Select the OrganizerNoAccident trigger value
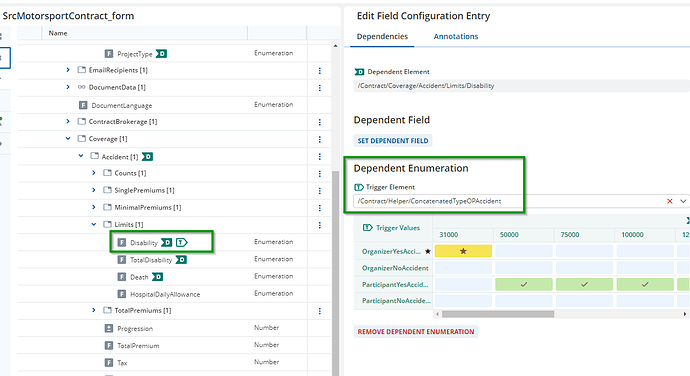The width and height of the screenshot is (690, 376). coord(395,268)
